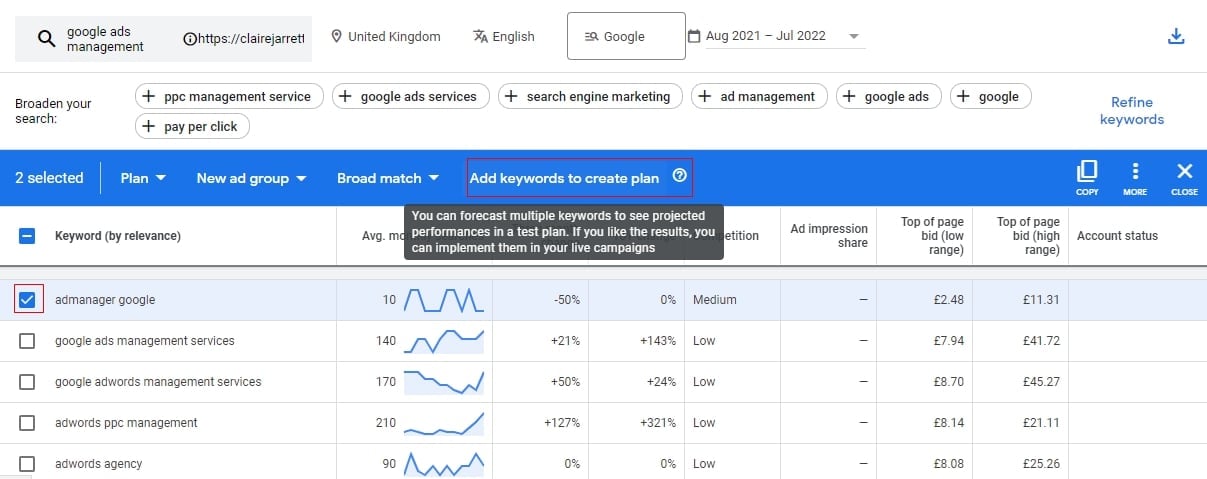This screenshot has height=479, width=1207.
Task: Click the search magnifier icon
Action: 46,39
